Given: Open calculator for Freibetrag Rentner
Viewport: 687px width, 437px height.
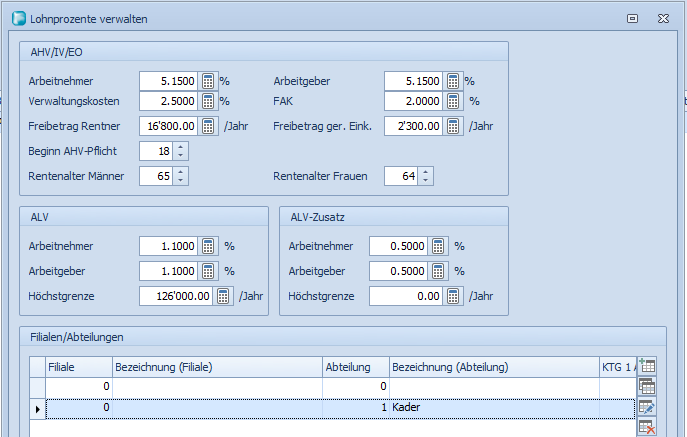Looking at the screenshot, I should click(x=208, y=126).
